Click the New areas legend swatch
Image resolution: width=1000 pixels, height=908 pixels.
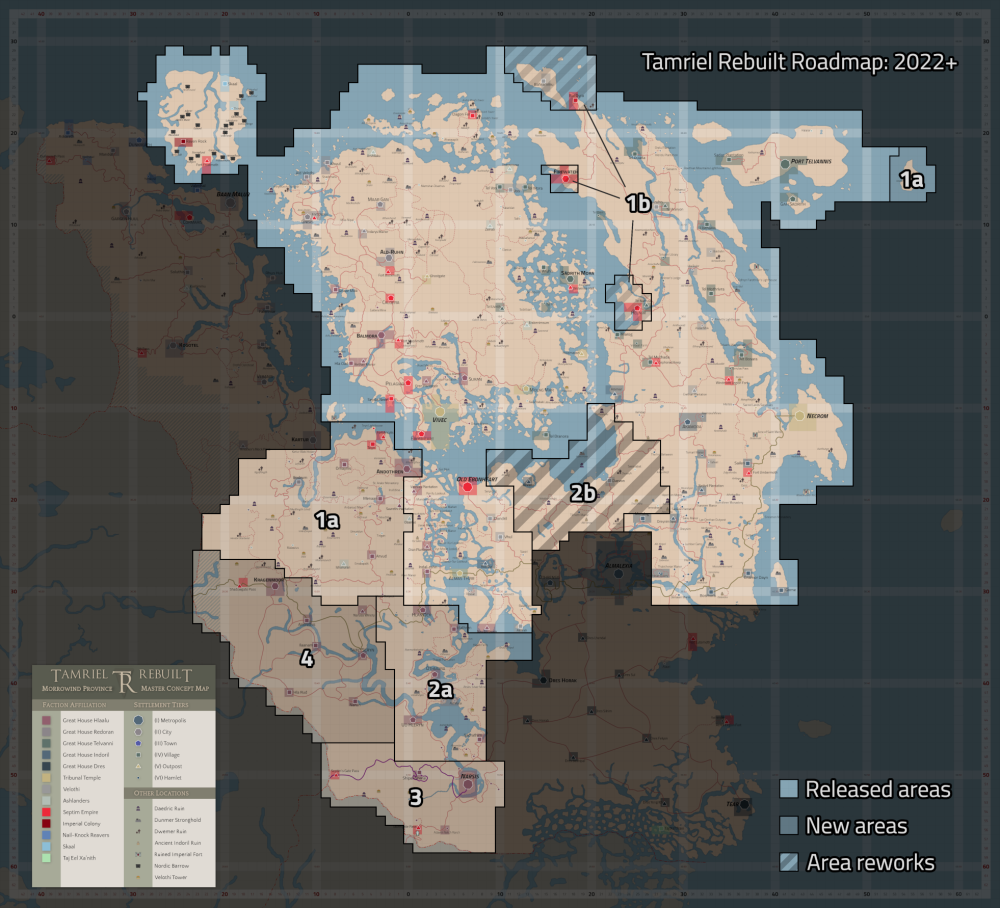789,826
